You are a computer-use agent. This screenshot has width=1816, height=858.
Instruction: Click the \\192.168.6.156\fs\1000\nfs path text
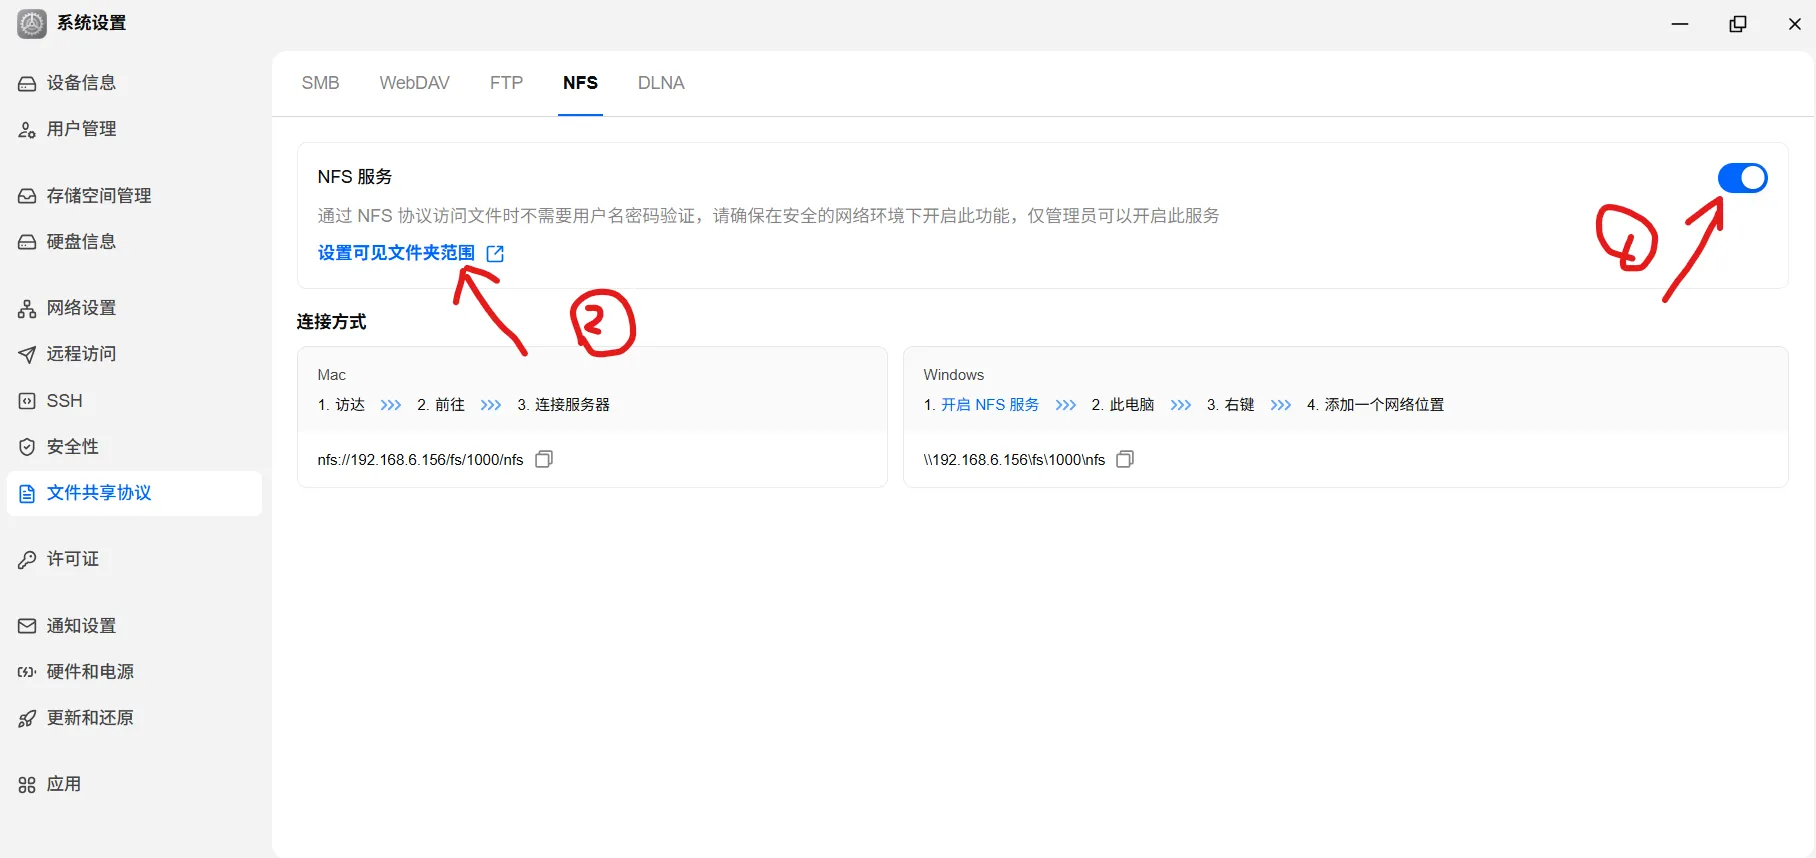click(1014, 460)
